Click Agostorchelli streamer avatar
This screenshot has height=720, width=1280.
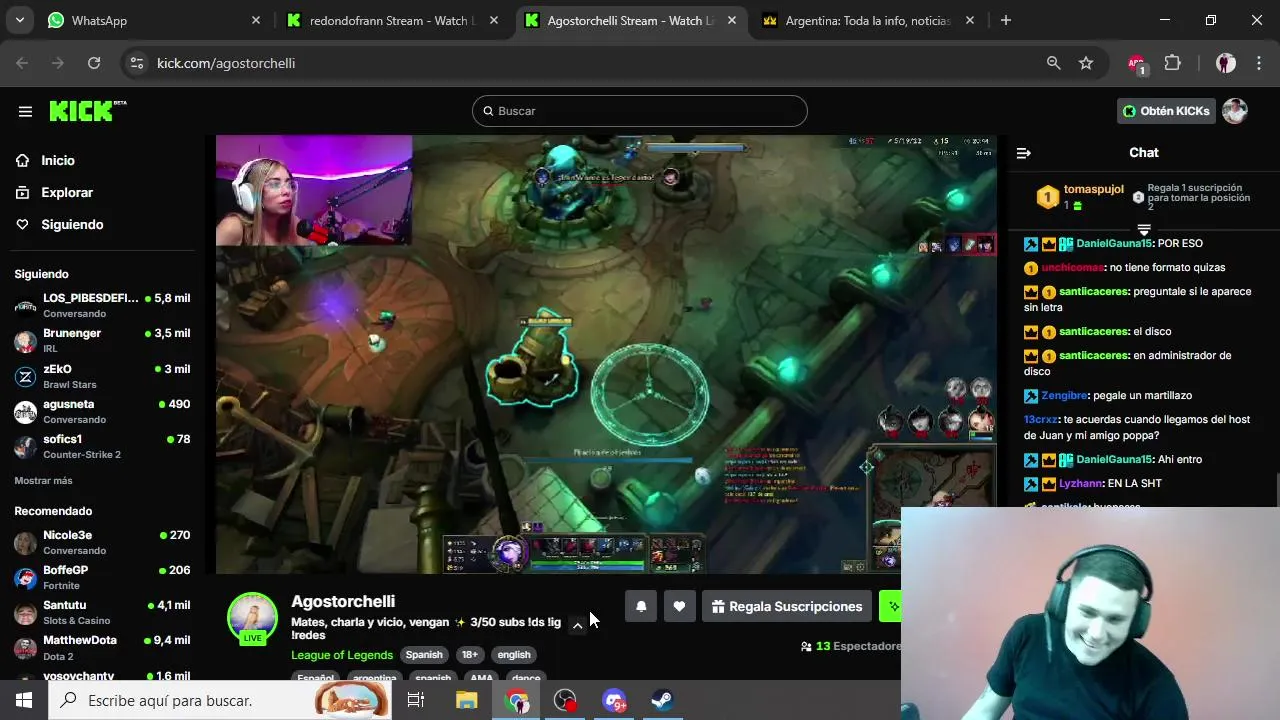pos(252,616)
